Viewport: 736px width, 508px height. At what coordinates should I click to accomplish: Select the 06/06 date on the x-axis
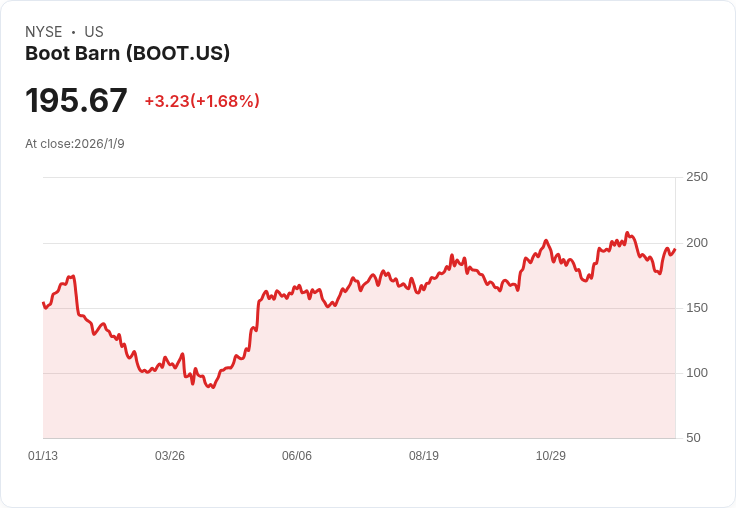point(297,456)
